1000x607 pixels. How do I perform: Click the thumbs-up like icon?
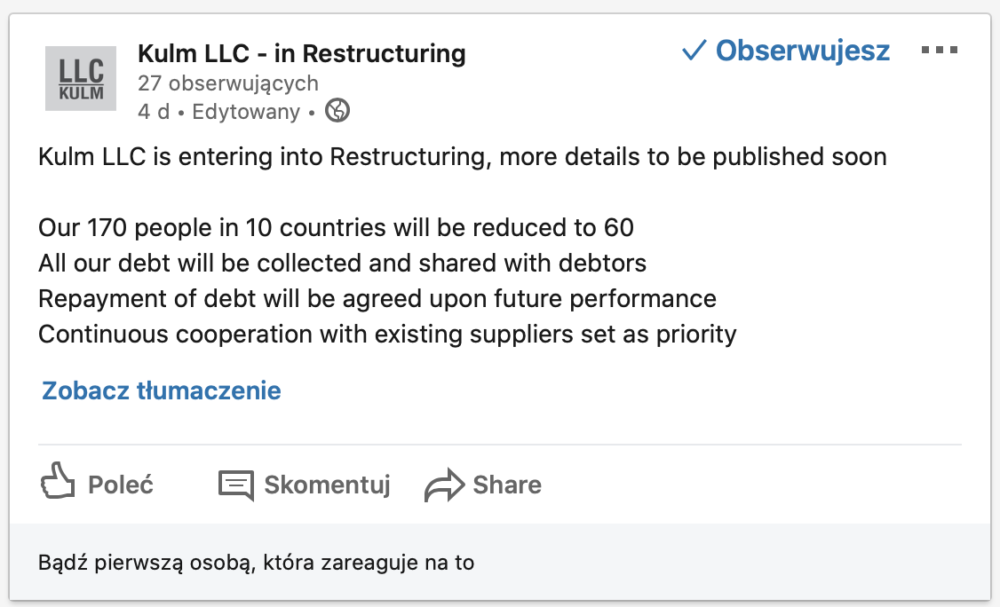click(57, 480)
